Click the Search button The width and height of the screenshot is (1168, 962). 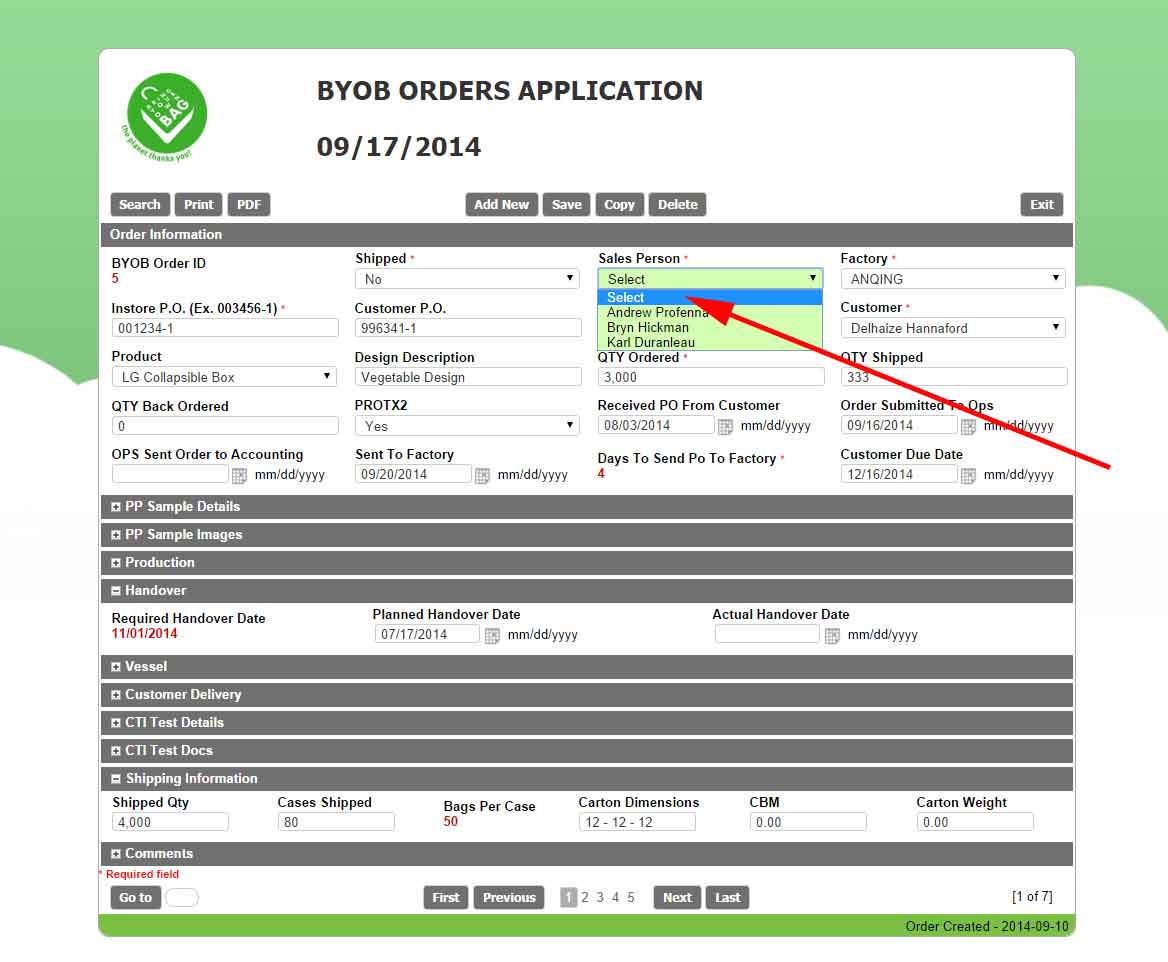[x=140, y=205]
